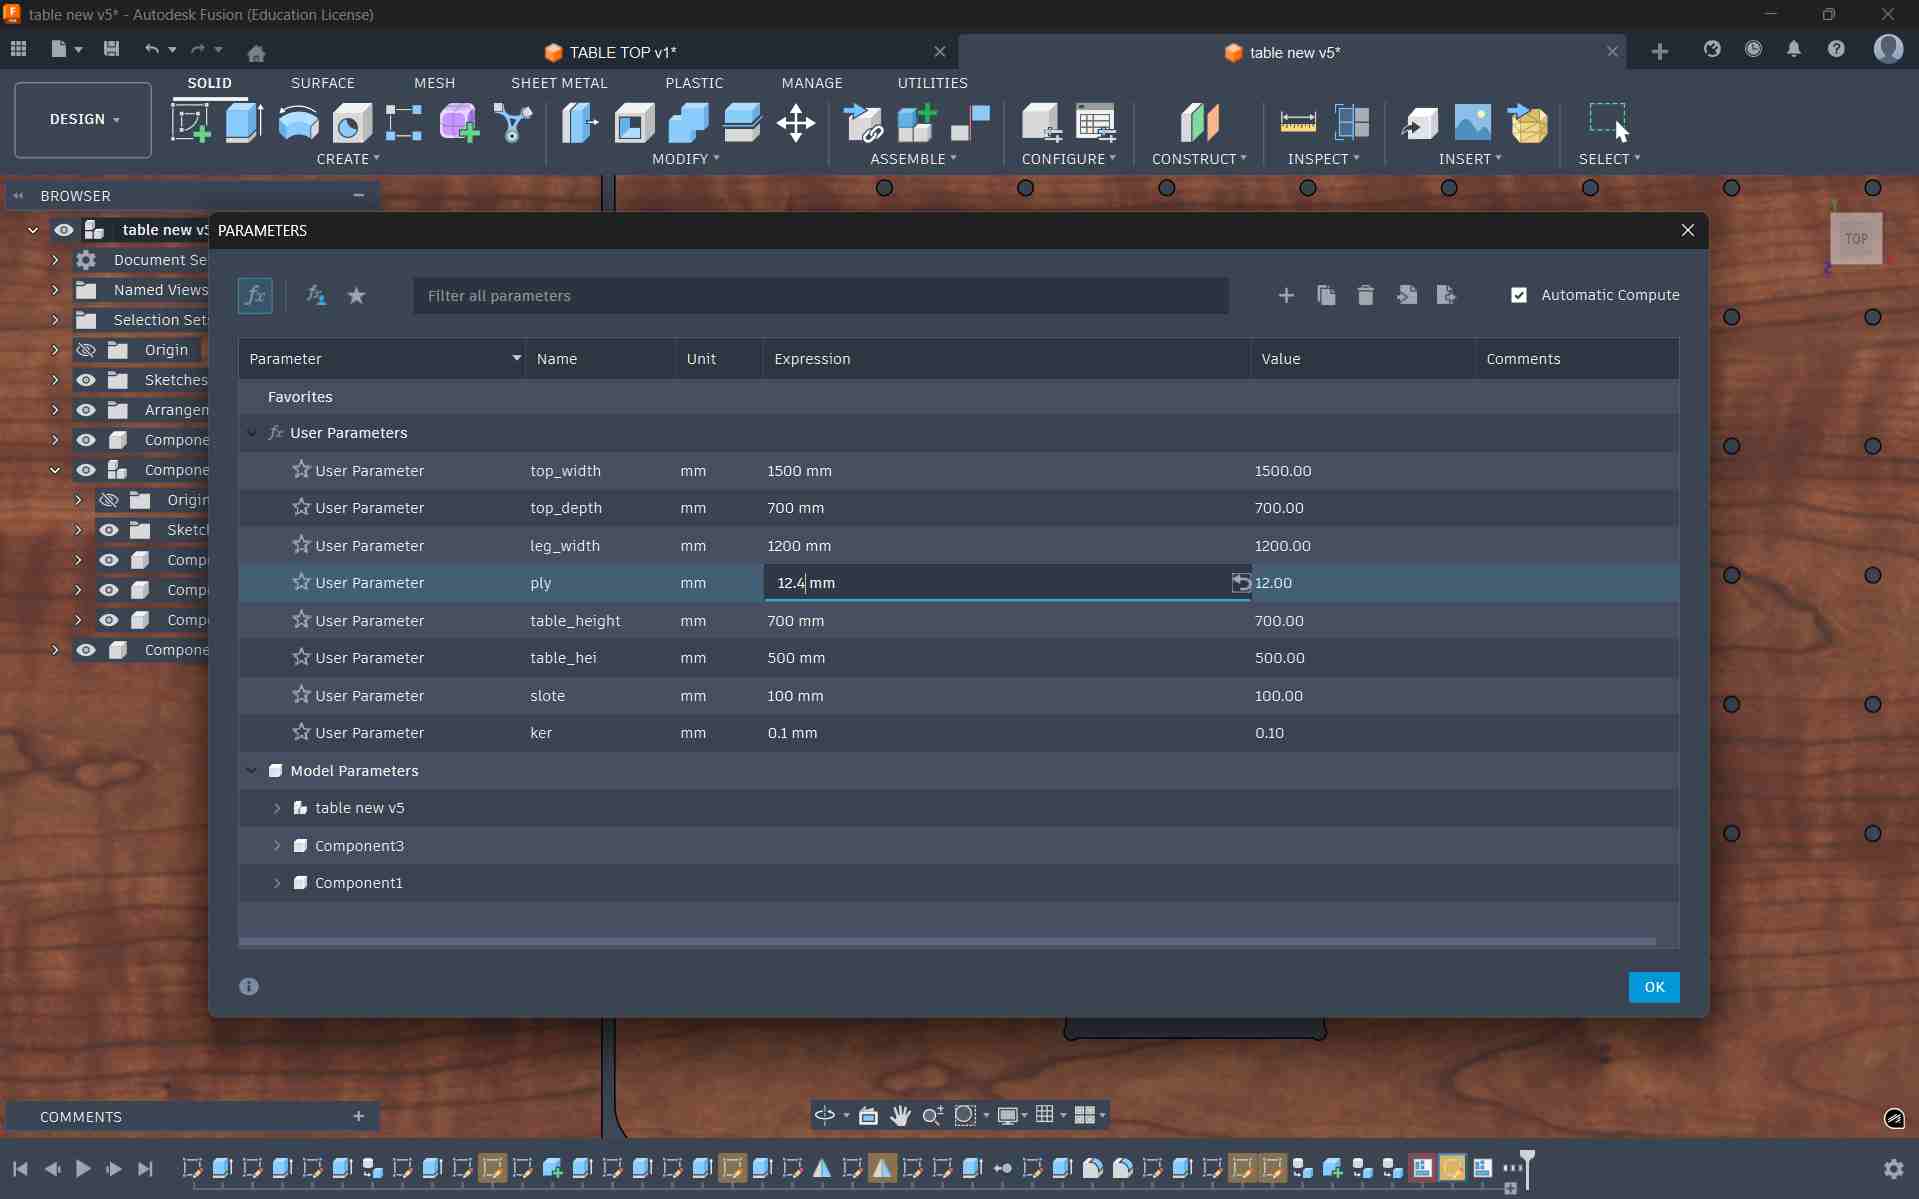This screenshot has width=1919, height=1199.
Task: Toggle visibility of the Sketches folder
Action: coord(87,380)
